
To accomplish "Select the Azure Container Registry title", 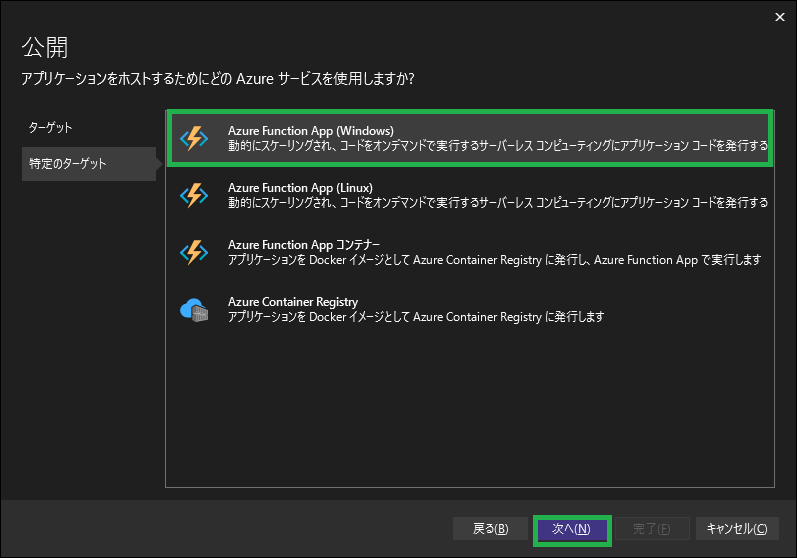I will [292, 302].
